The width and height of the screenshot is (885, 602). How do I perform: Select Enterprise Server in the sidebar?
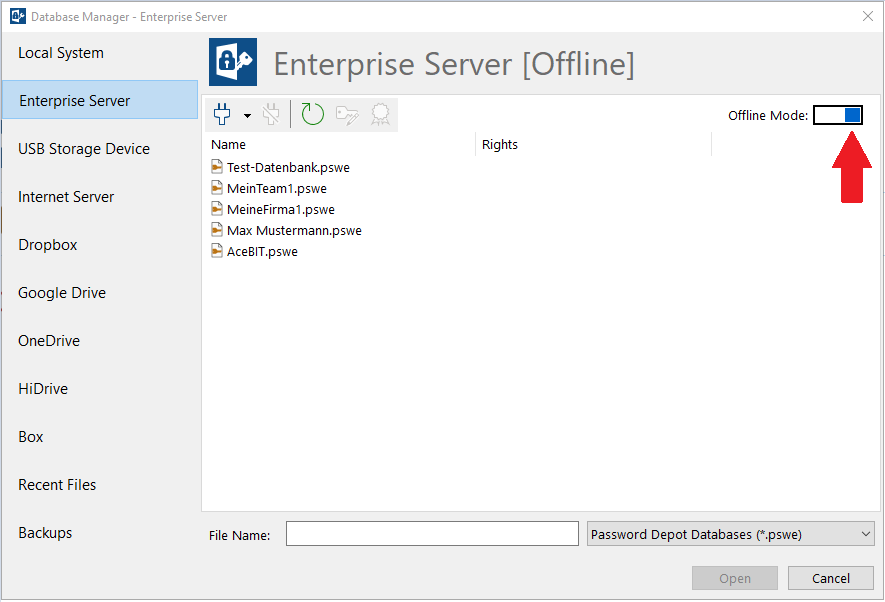(100, 100)
